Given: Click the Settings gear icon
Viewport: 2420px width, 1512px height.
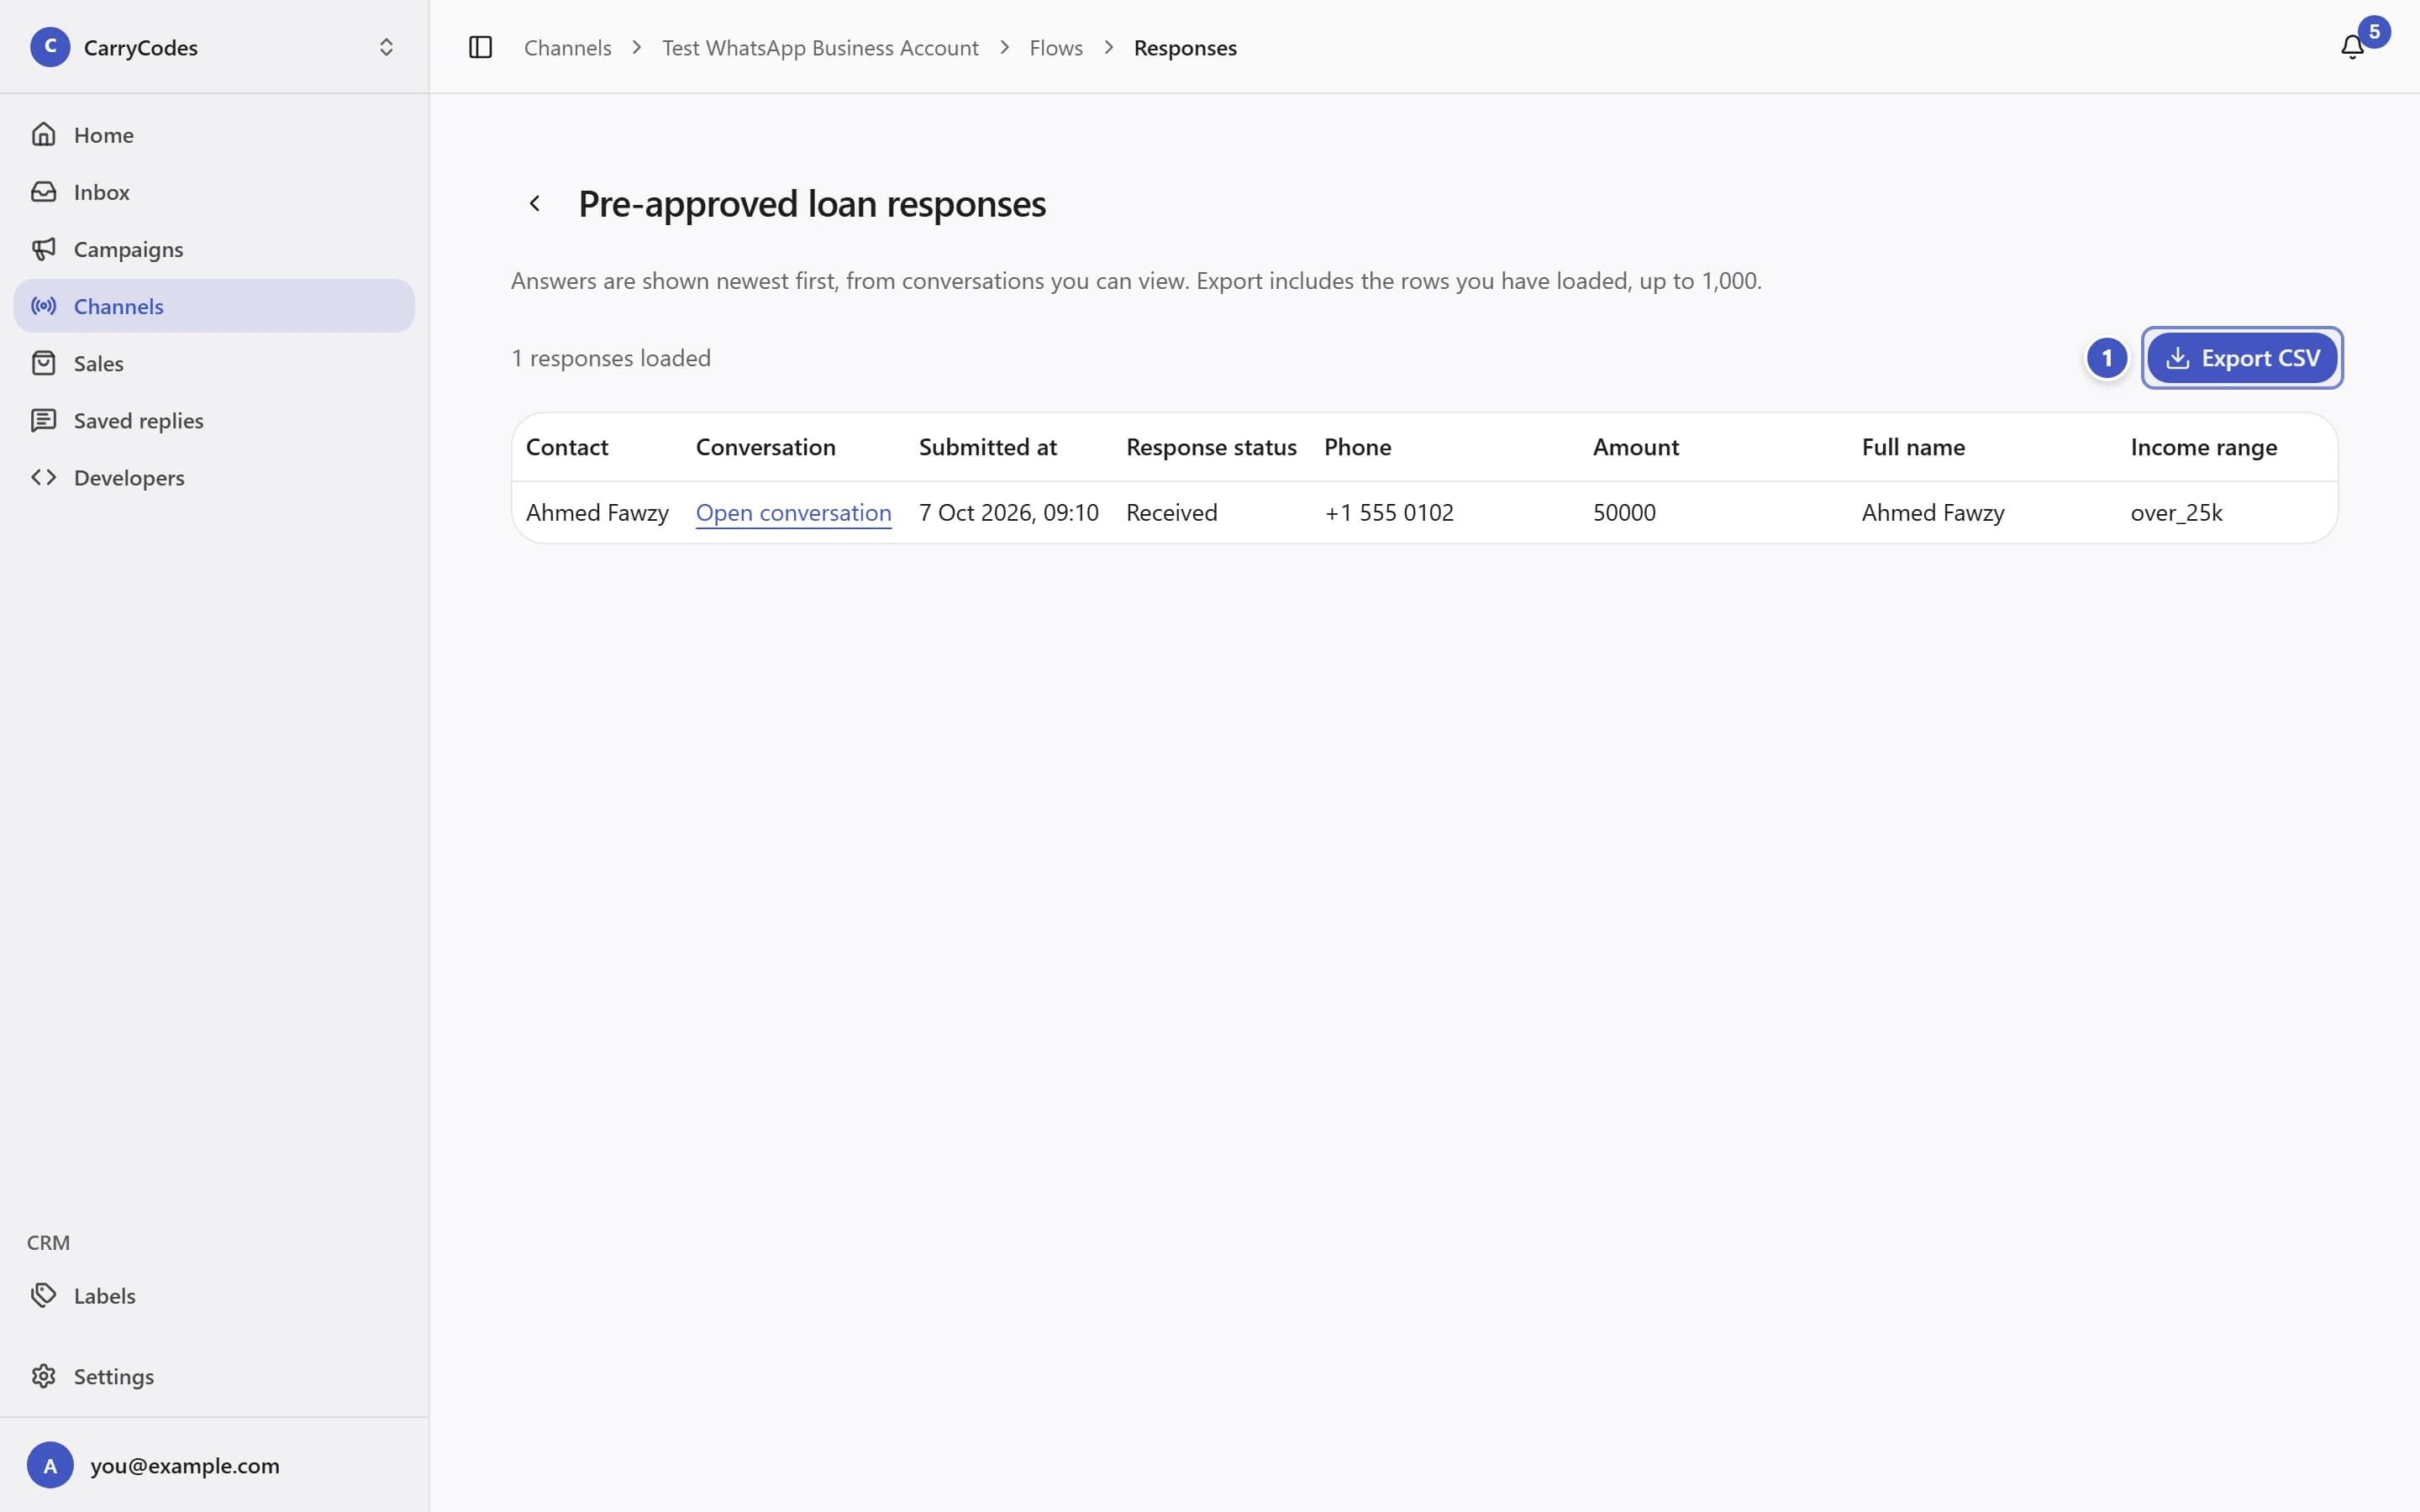Looking at the screenshot, I should (x=43, y=1376).
